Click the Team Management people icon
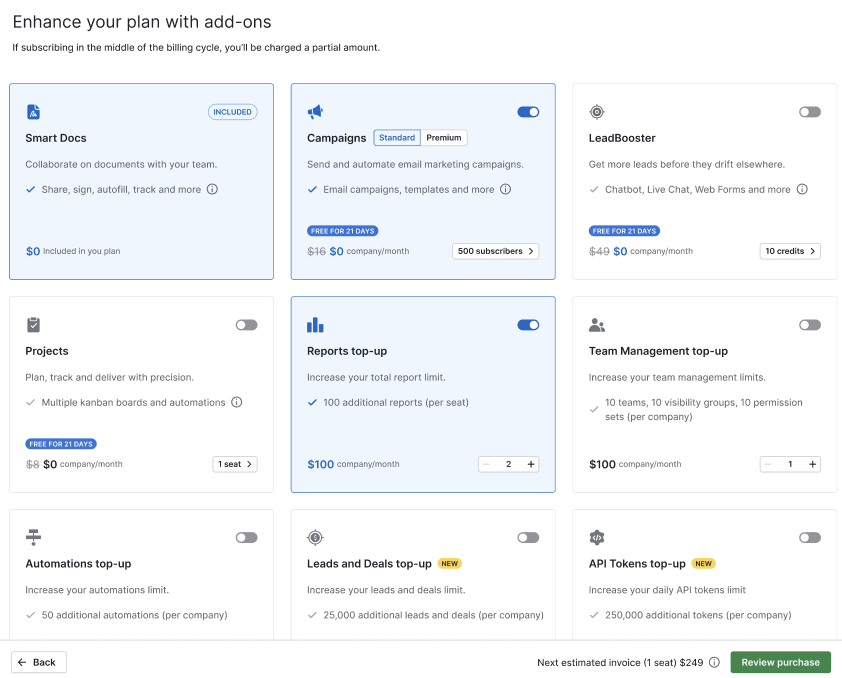Screen dimensions: 842x678 coord(598,325)
